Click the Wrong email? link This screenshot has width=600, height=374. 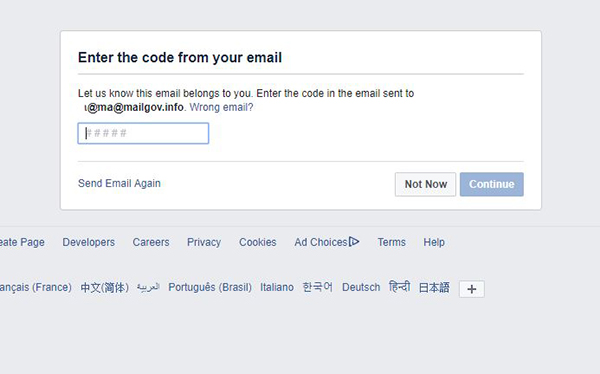tap(221, 107)
